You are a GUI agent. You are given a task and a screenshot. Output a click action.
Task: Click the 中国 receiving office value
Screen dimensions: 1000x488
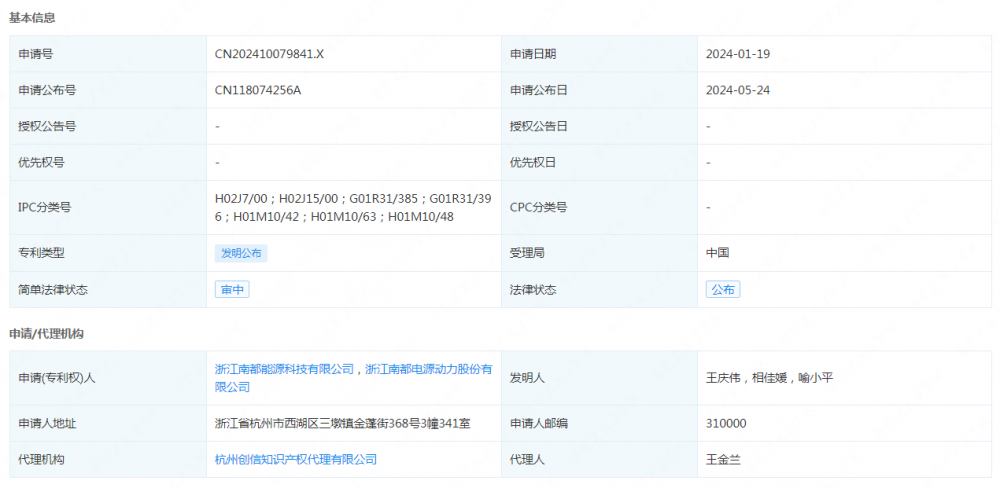[x=717, y=254]
